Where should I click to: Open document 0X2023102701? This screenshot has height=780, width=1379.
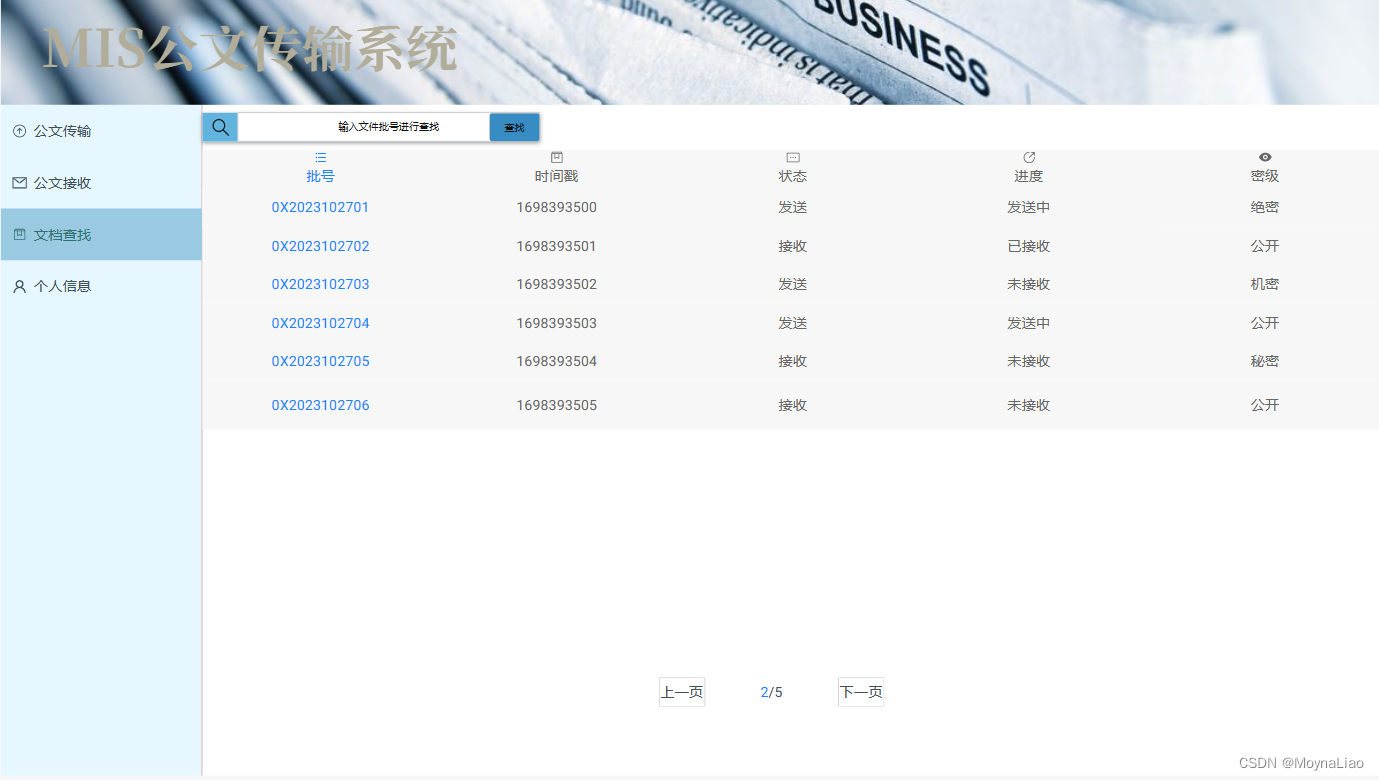tap(320, 207)
